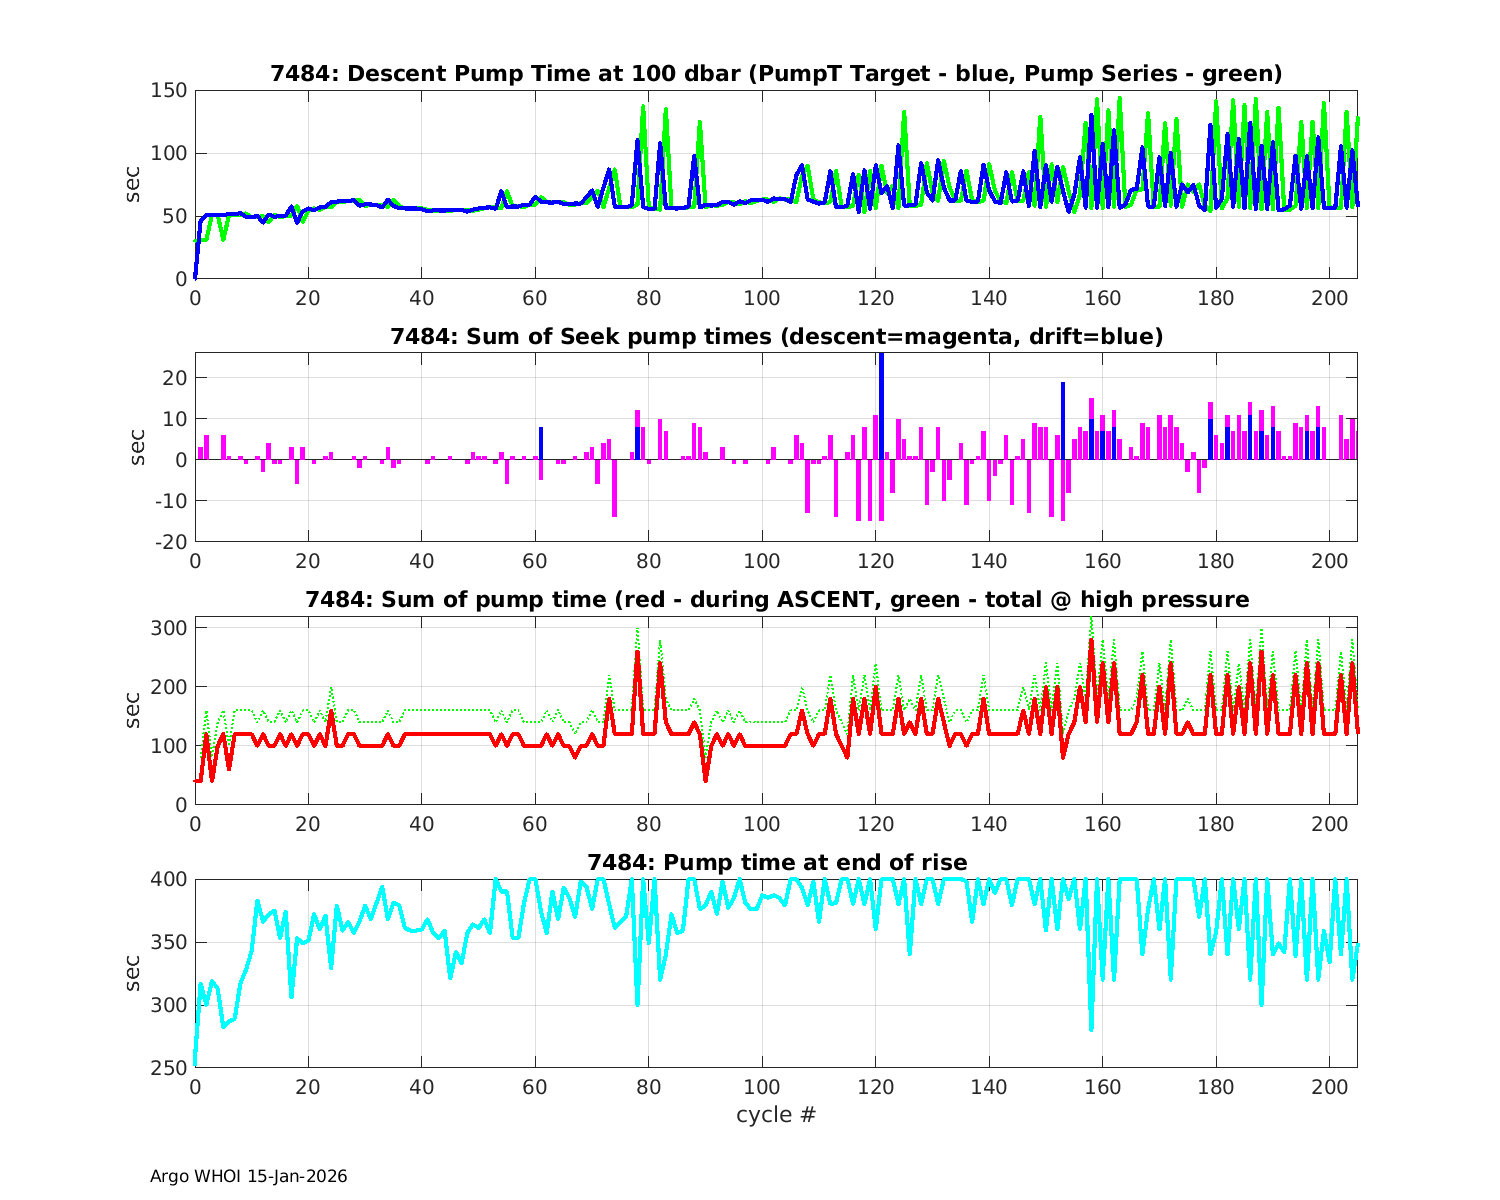Screen dimensions: 1500x1200
Task: Click the 'cycle #' x-axis label
Action: tap(776, 1114)
